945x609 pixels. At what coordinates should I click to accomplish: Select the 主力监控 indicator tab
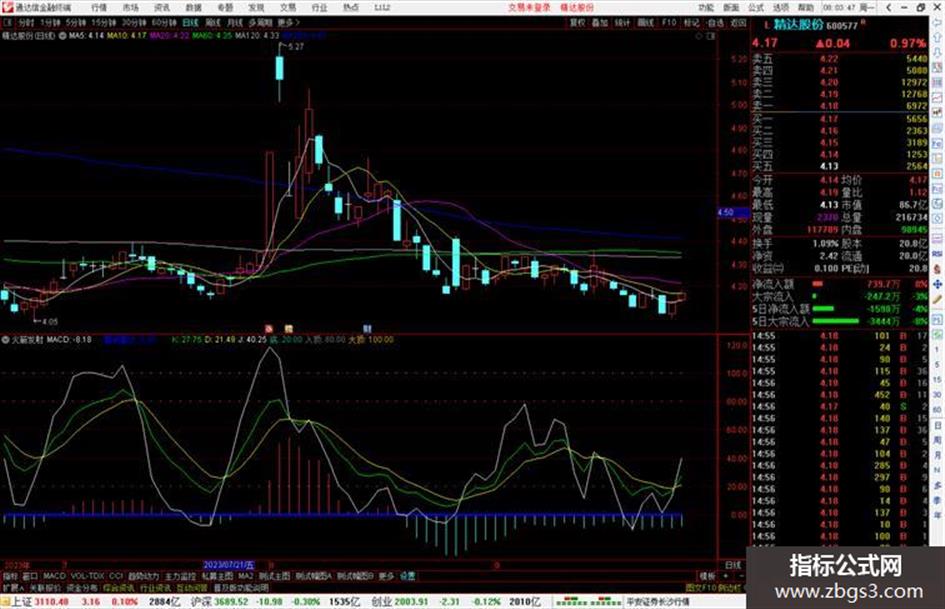pyautogui.click(x=180, y=576)
